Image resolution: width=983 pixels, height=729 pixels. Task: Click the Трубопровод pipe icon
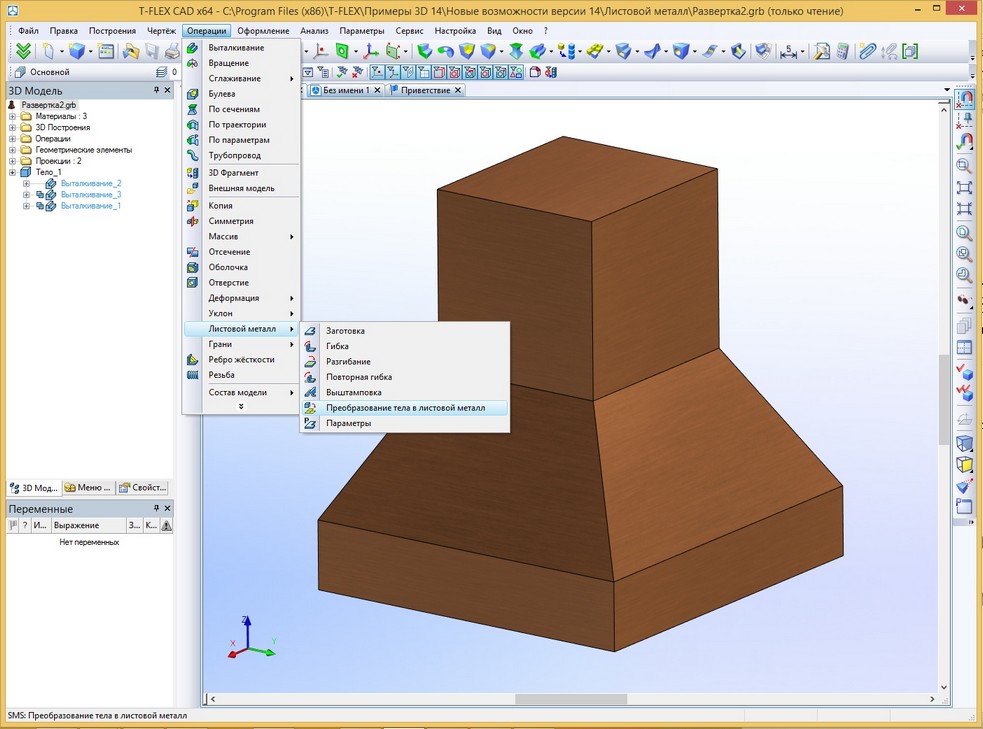193,155
